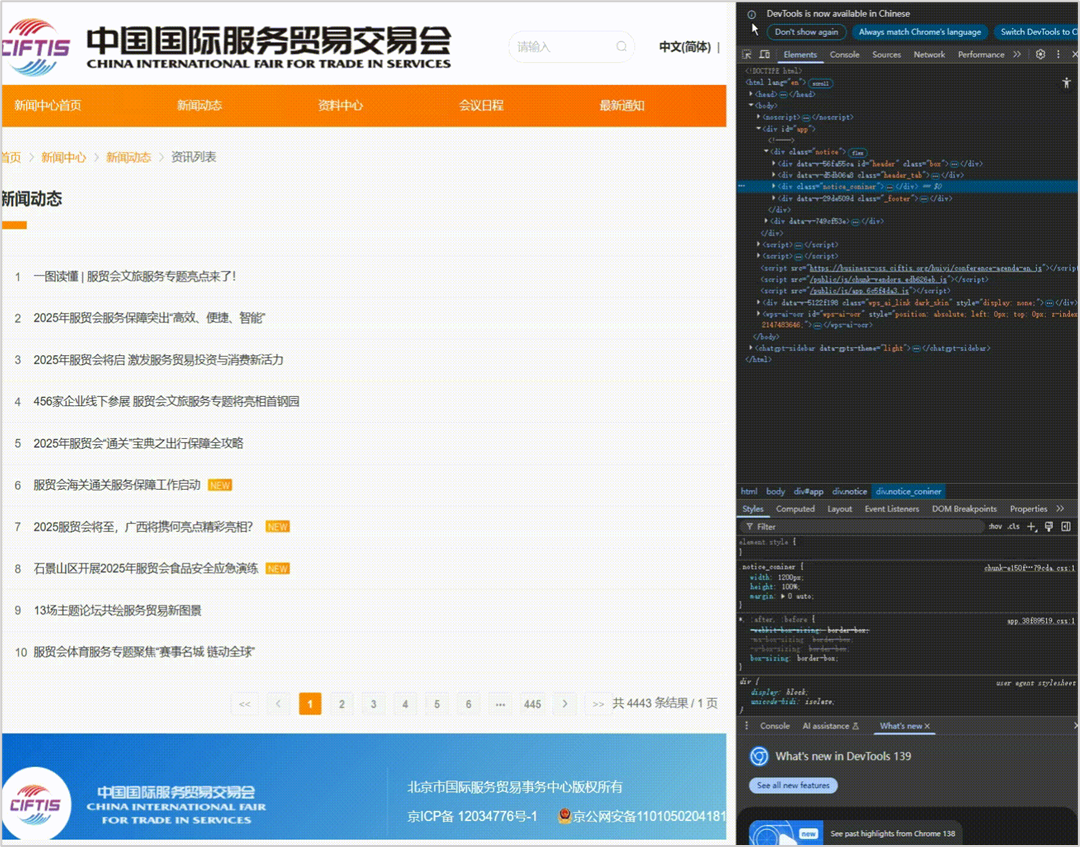This screenshot has width=1080, height=847.
Task: Open the DevTools three-dot customize menu
Action: pyautogui.click(x=1057, y=54)
